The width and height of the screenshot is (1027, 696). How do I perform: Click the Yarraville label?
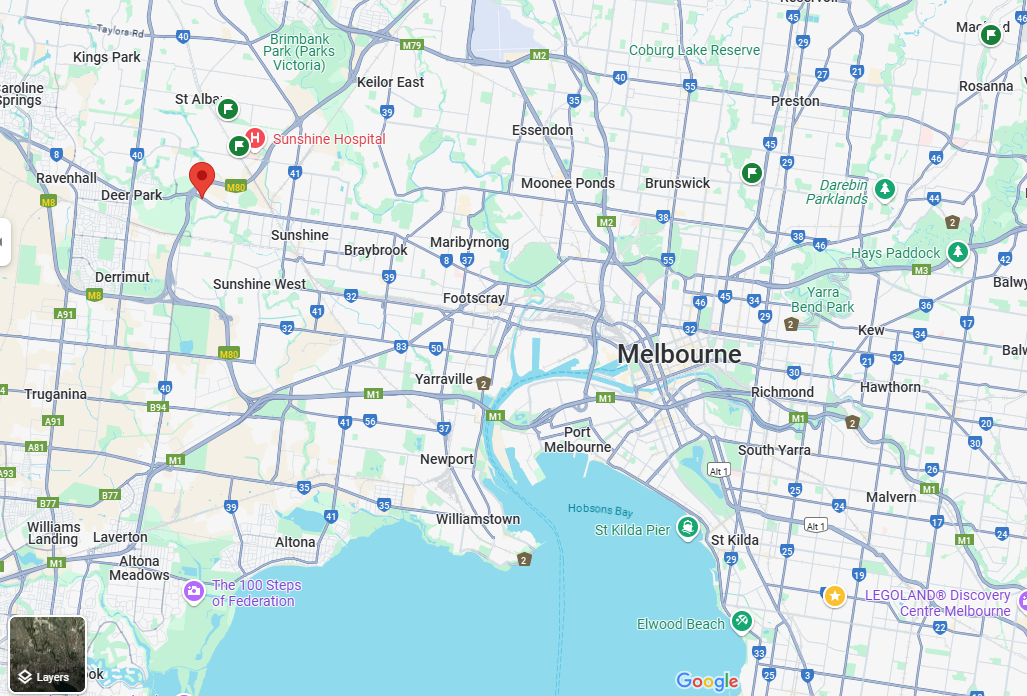click(x=443, y=379)
